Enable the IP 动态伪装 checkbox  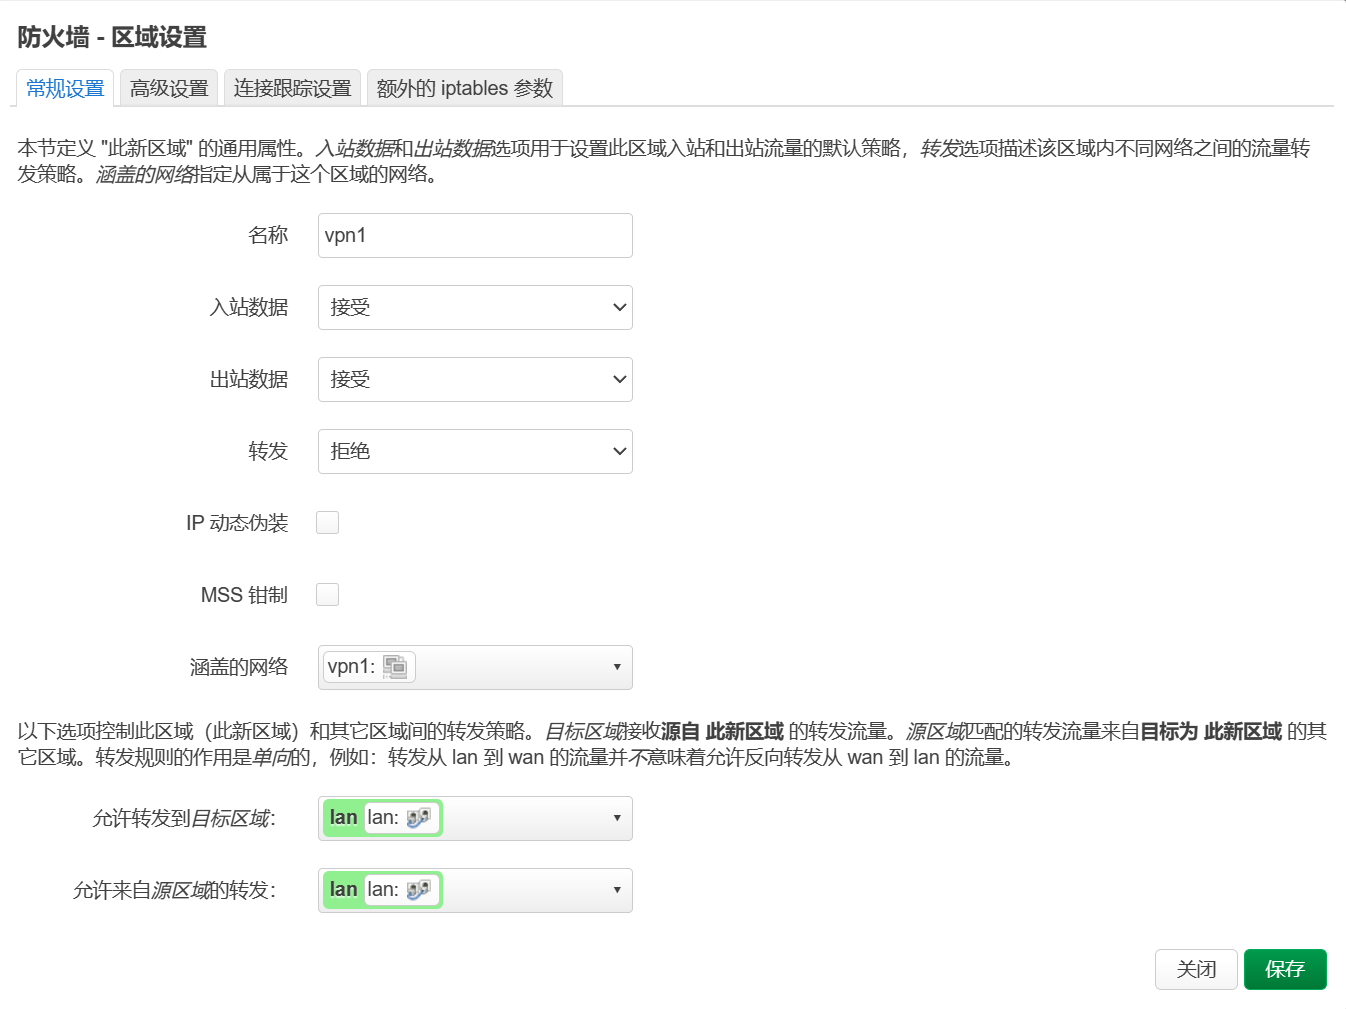(328, 522)
